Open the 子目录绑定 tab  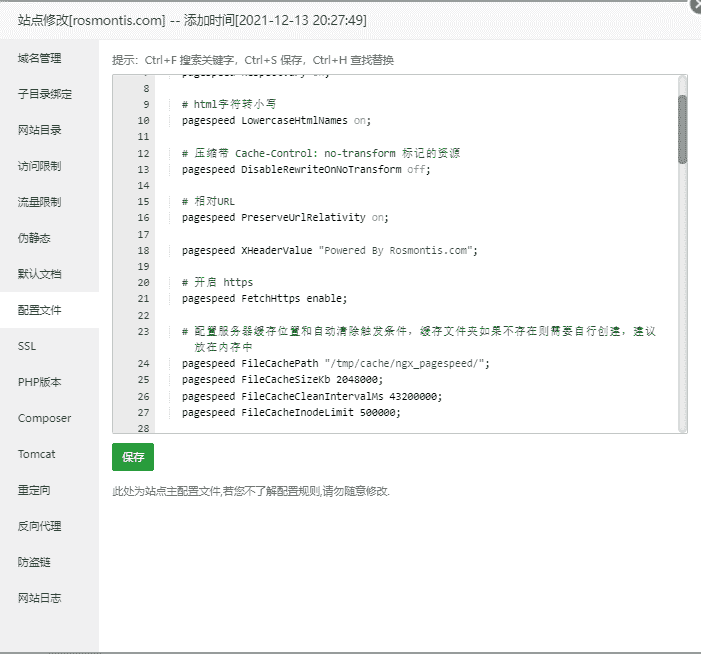[x=49, y=94]
